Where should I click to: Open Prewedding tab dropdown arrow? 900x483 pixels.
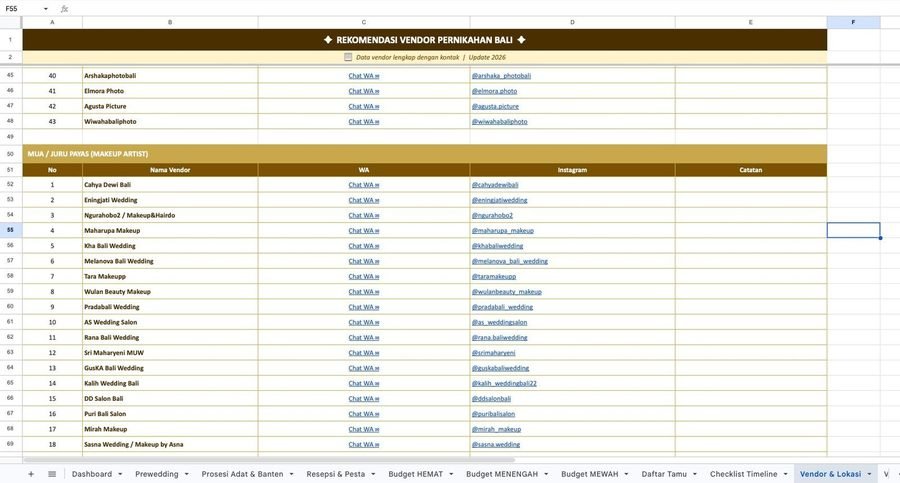(187, 474)
